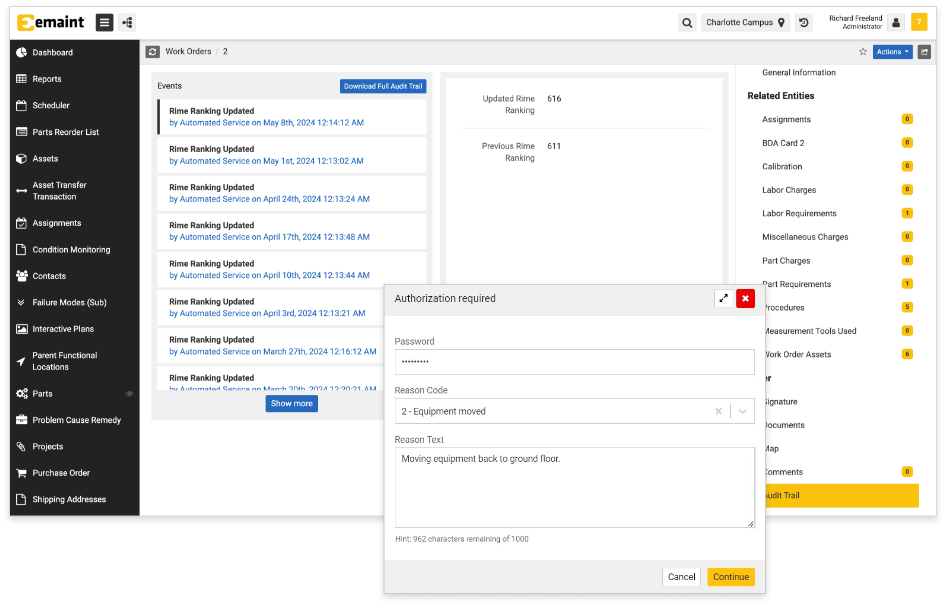This screenshot has height=606, width=946.
Task: Toggle the eye icon next to Parts
Action: click(129, 394)
